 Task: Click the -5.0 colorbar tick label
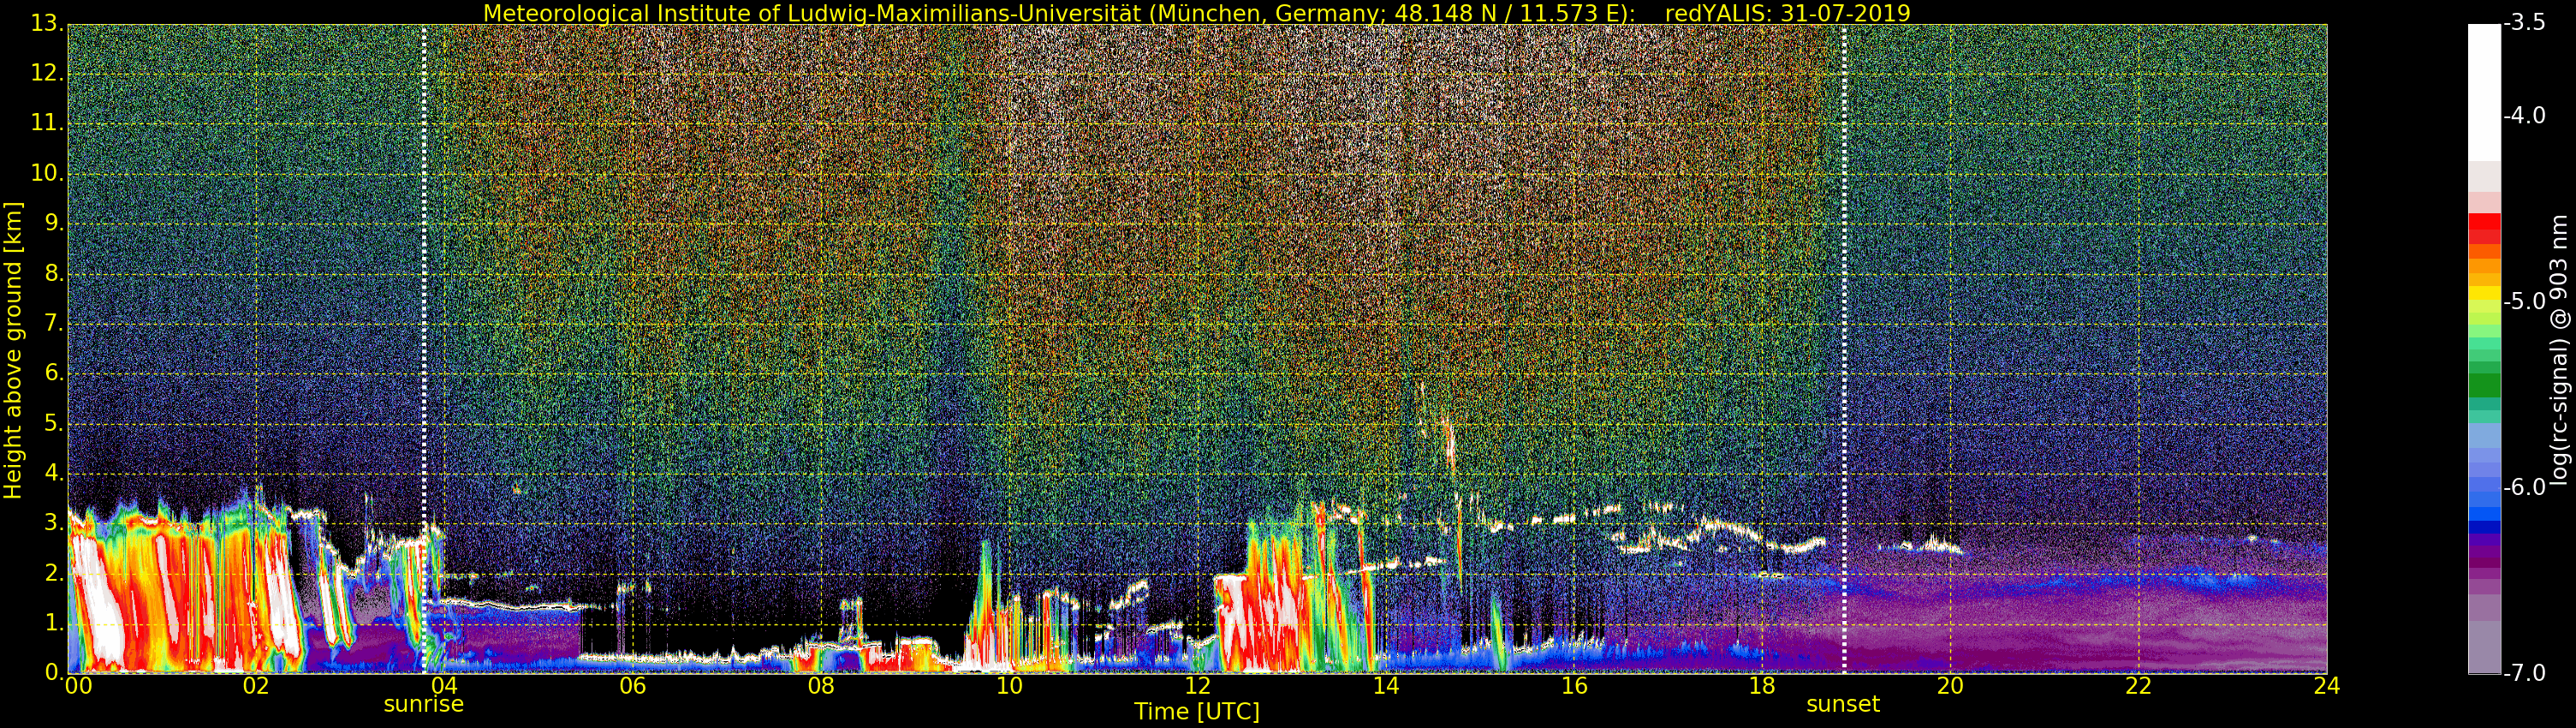pos(2525,301)
